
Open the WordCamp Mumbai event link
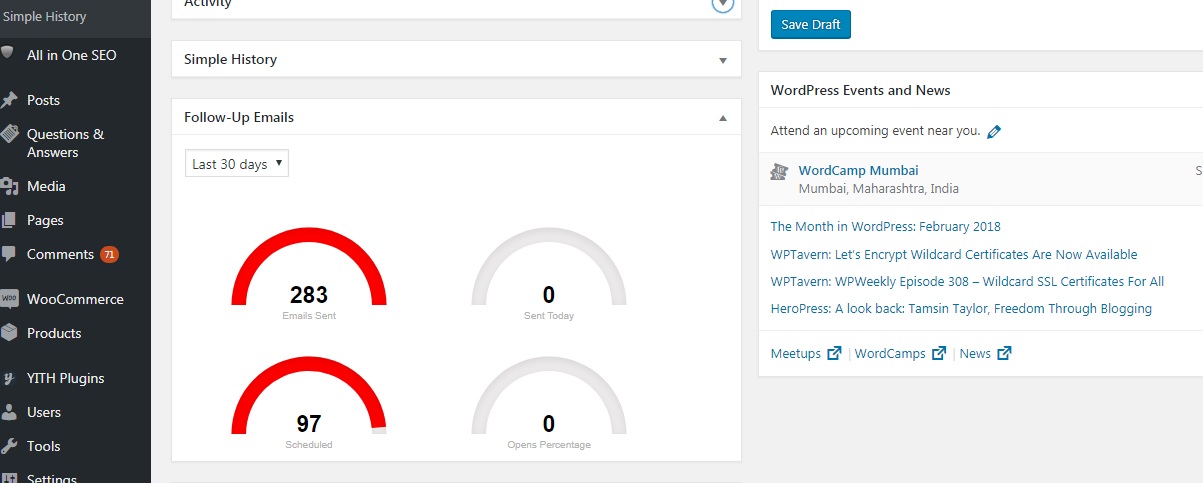pyautogui.click(x=858, y=170)
